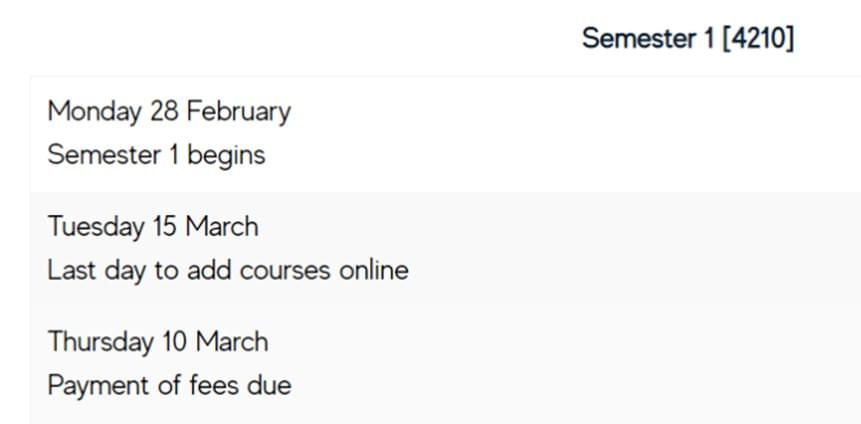Image resolution: width=861 pixels, height=424 pixels.
Task: Select the Monday 28 February date line
Action: click(169, 112)
